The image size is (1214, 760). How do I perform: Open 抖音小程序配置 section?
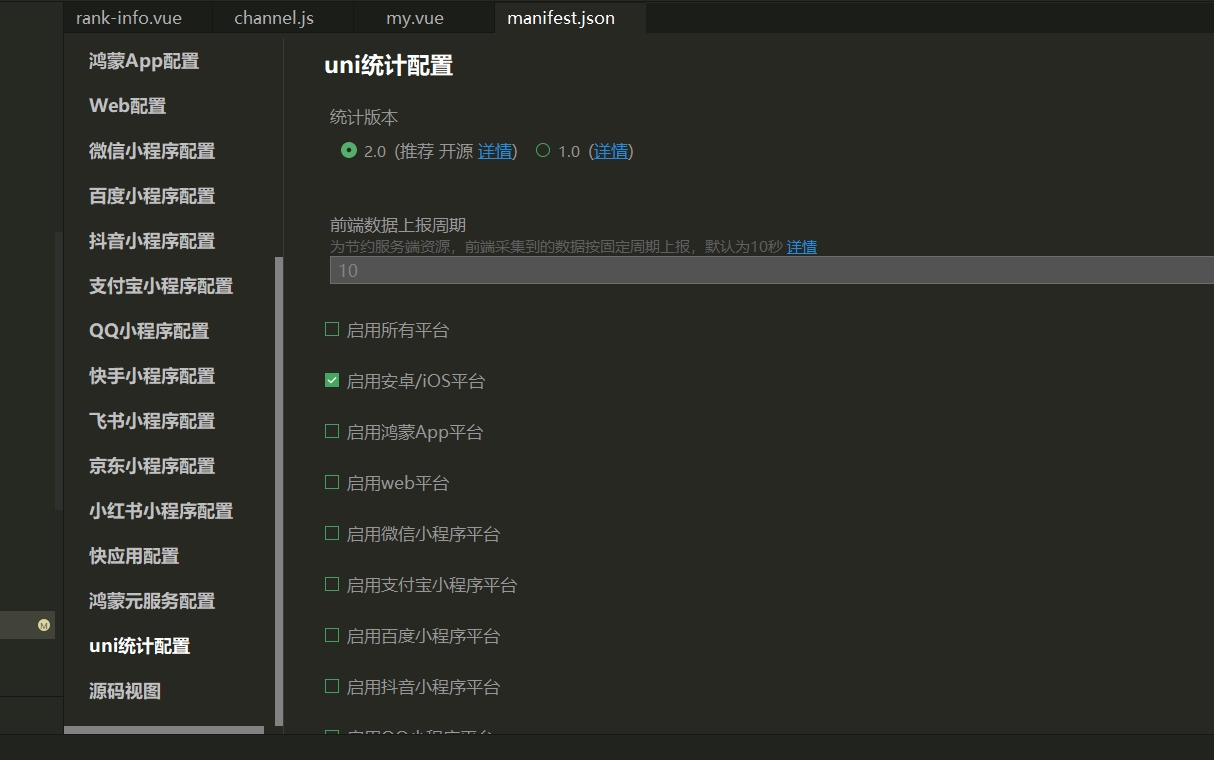click(152, 241)
